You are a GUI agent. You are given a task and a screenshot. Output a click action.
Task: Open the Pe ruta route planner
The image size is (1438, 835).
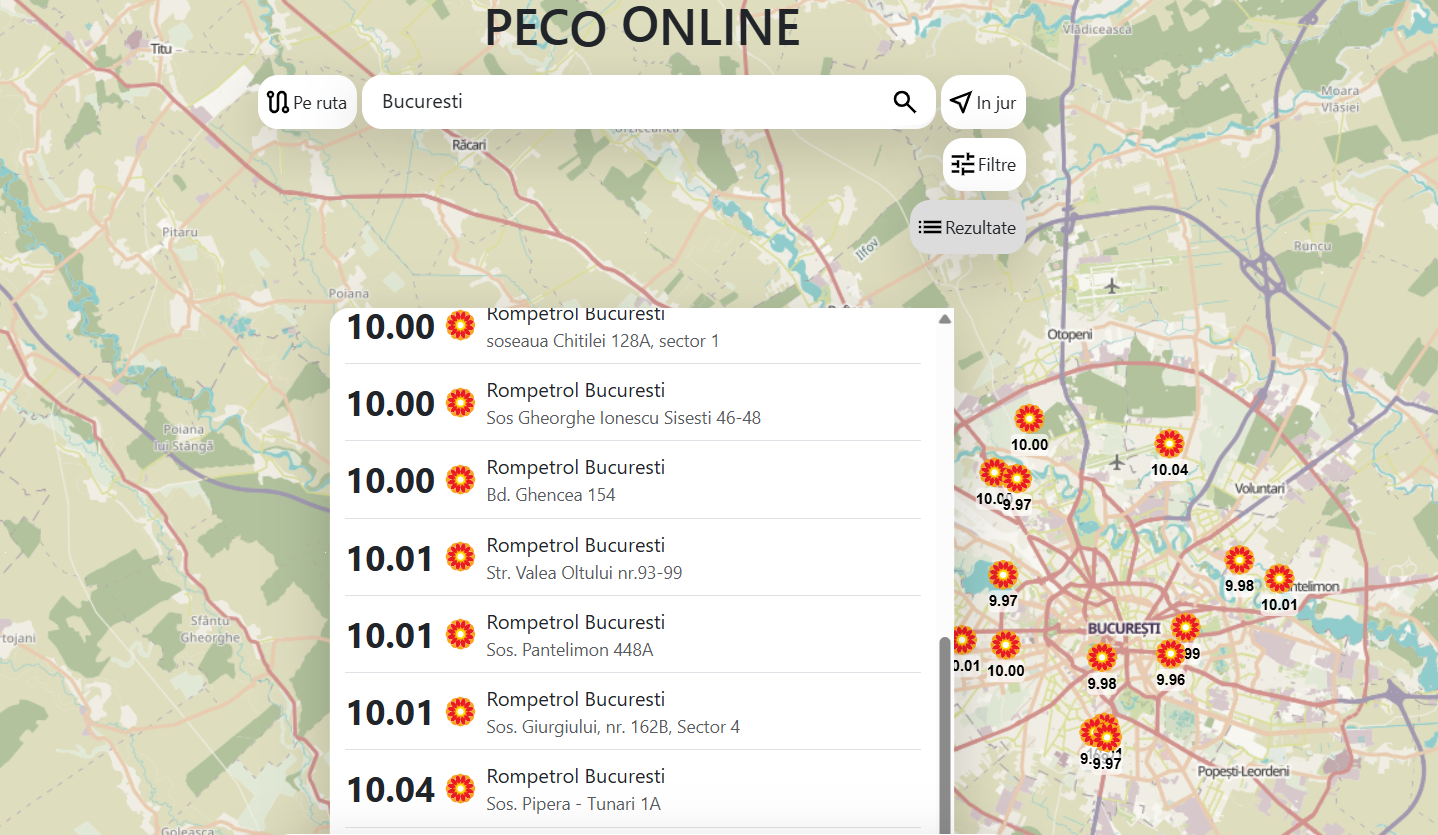pos(307,102)
